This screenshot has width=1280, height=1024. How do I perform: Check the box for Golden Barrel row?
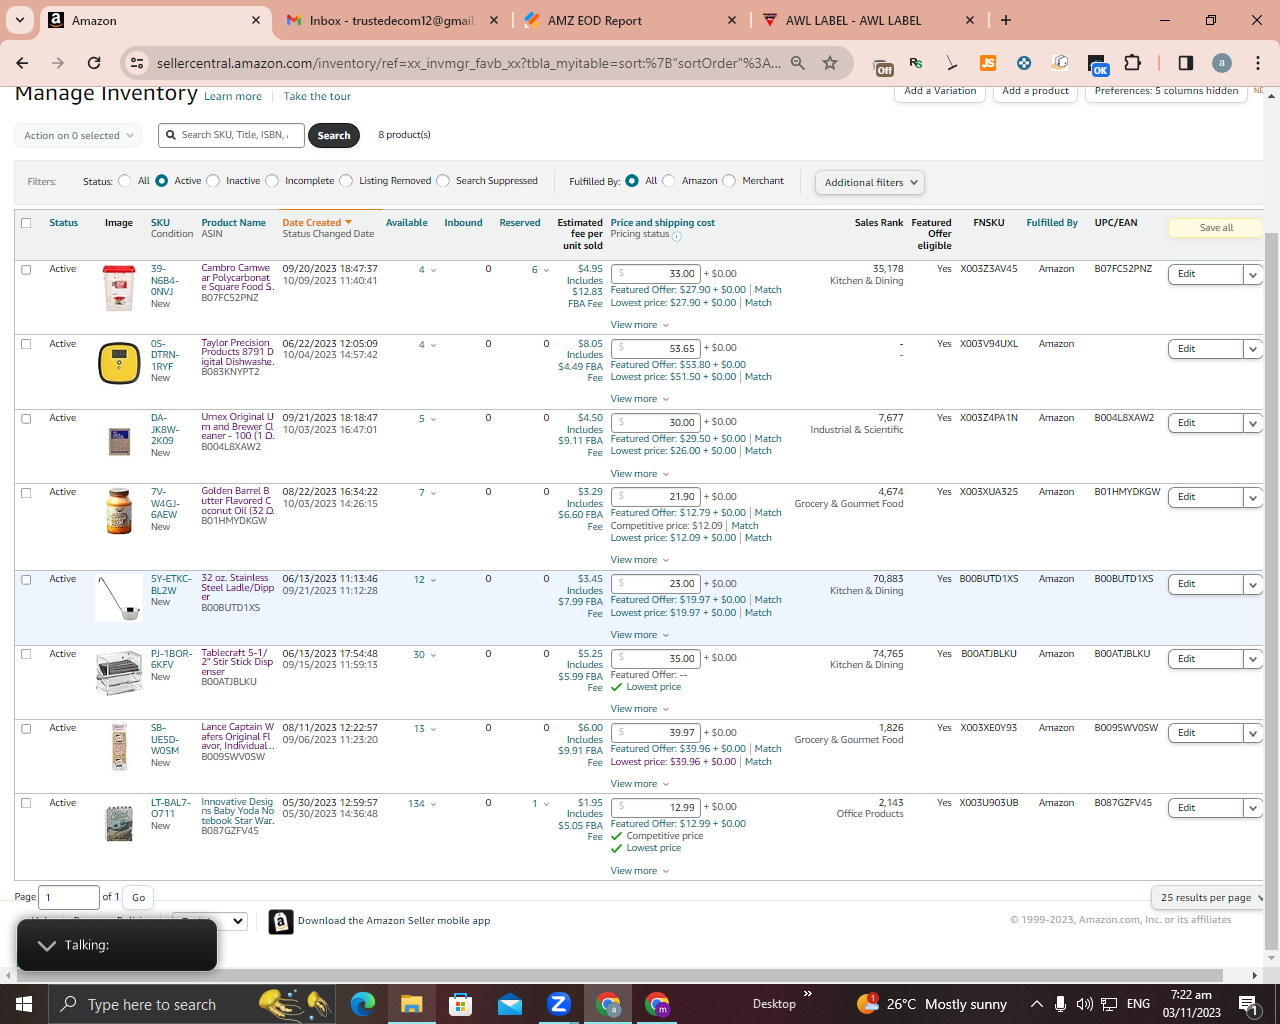pyautogui.click(x=26, y=493)
